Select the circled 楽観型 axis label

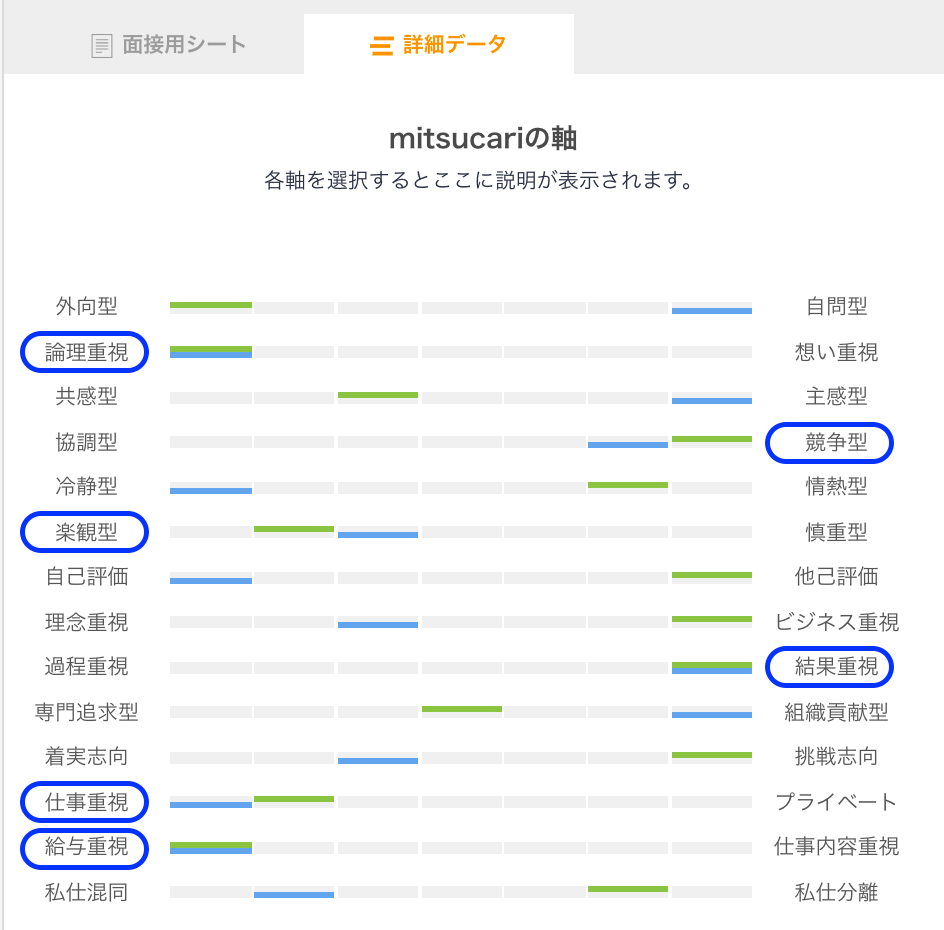84,532
